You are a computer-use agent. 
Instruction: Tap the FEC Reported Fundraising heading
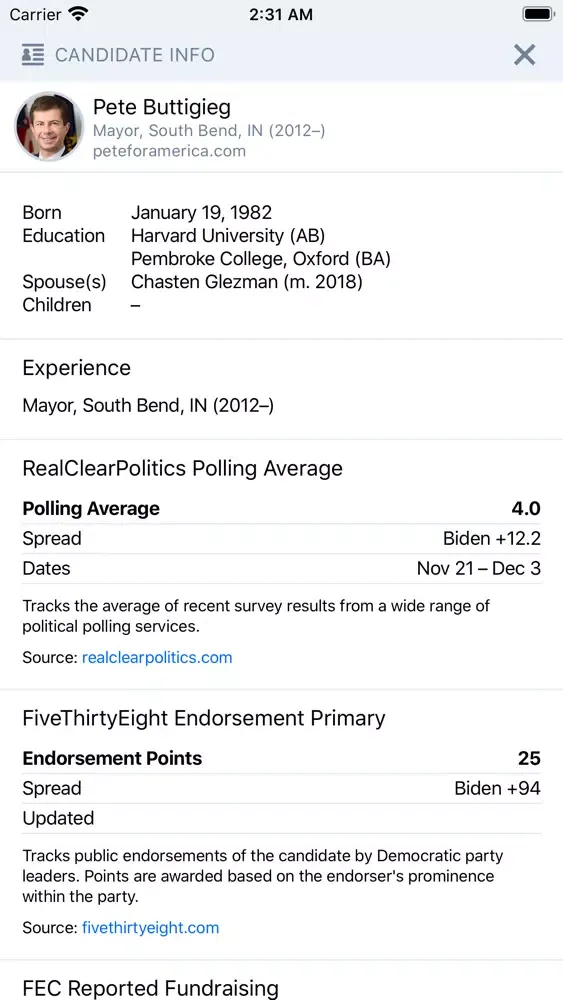150,988
